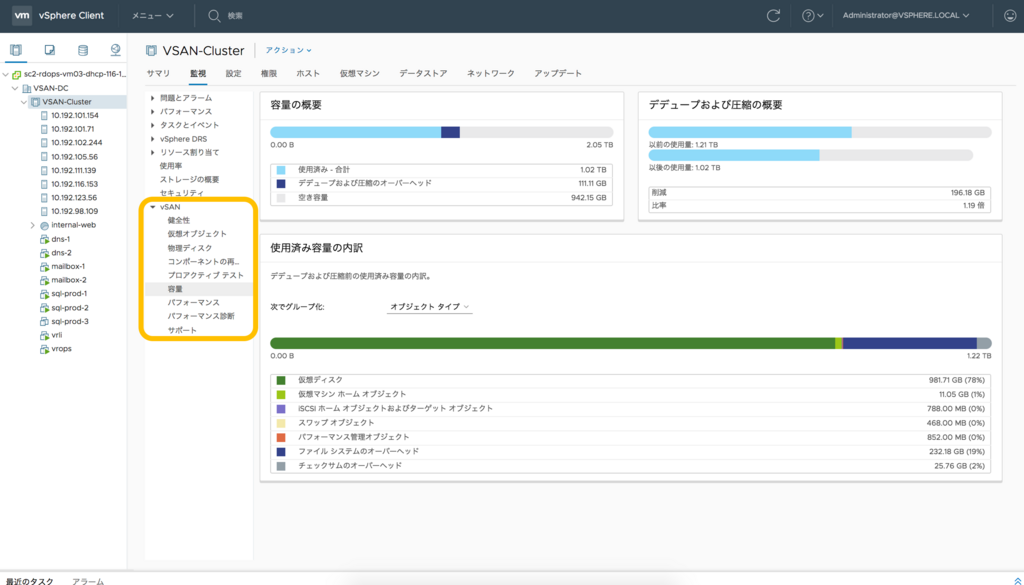Click the ファイル システムのオーバーヘッド legend swatch

point(281,452)
